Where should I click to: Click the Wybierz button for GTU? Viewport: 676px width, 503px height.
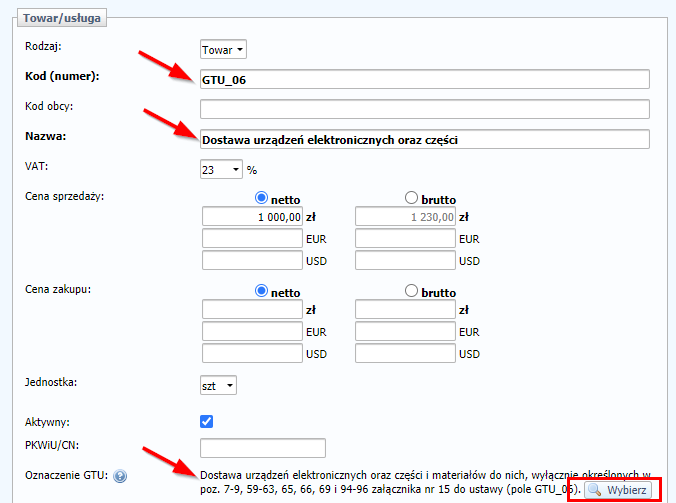pyautogui.click(x=619, y=489)
